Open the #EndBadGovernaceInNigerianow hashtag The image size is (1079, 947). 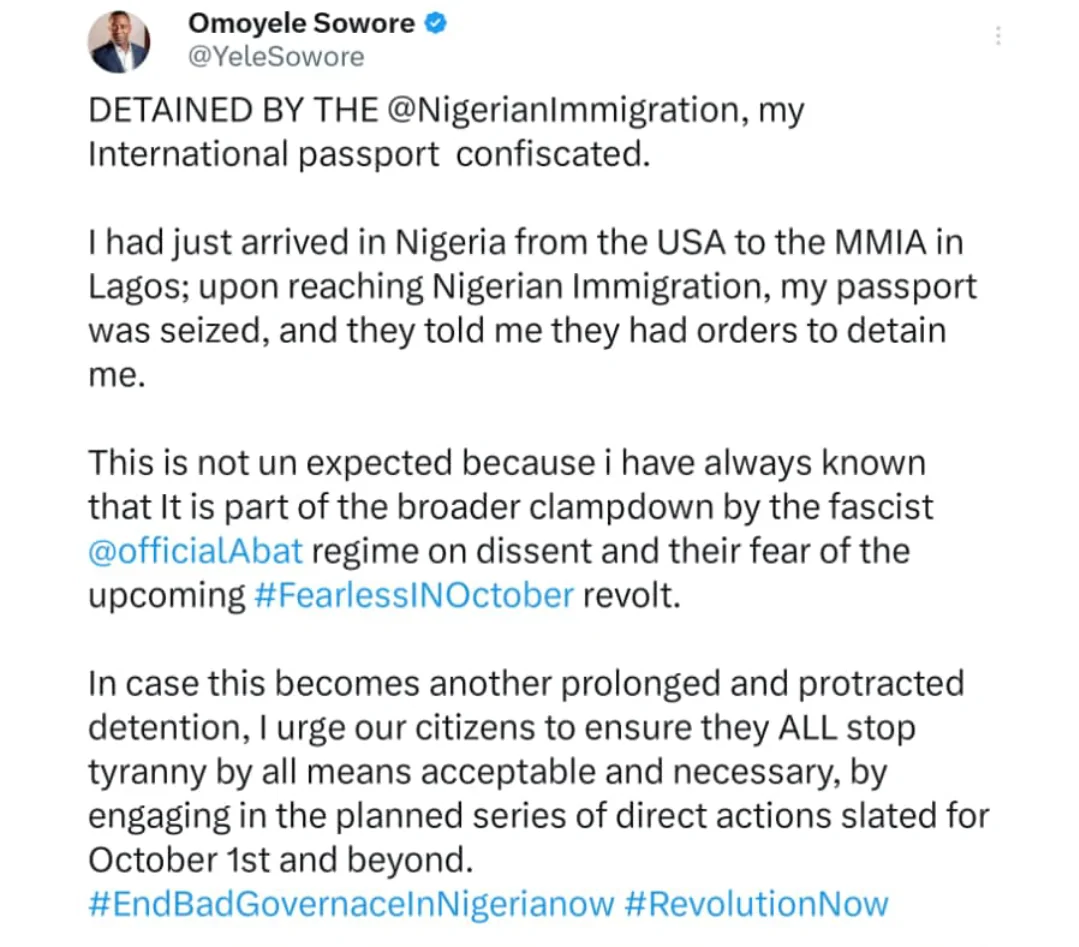point(351,904)
